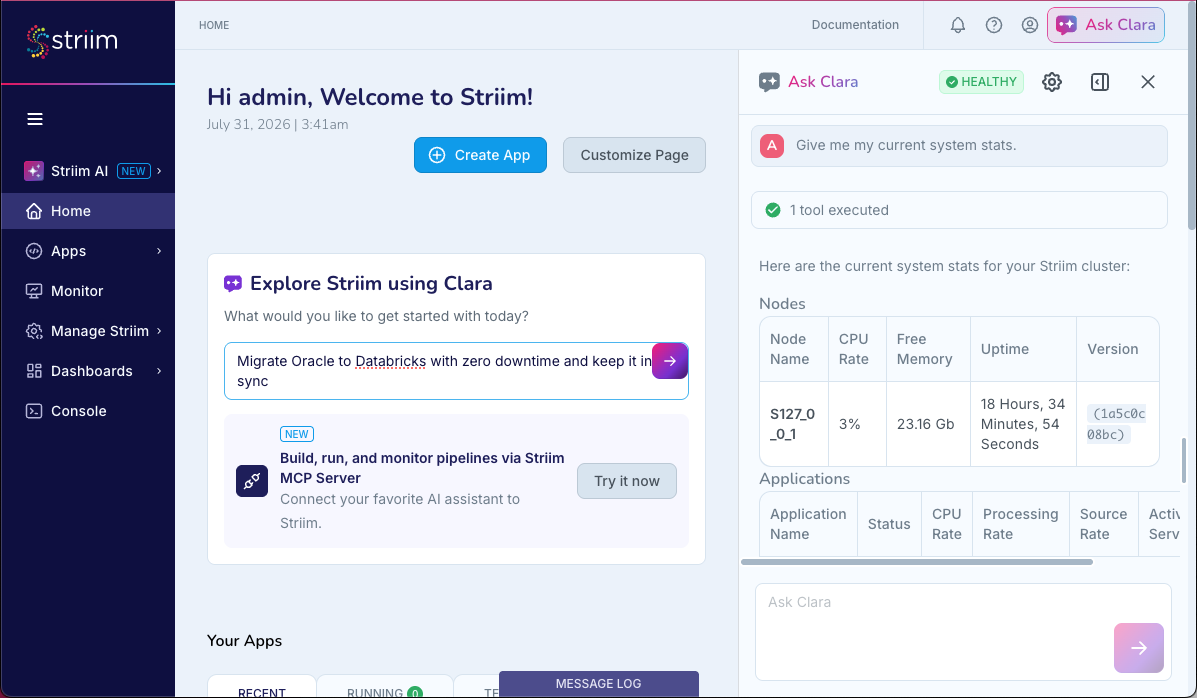Select the RECENT apps tab
Viewport: 1197px width, 698px height.
[x=262, y=688]
